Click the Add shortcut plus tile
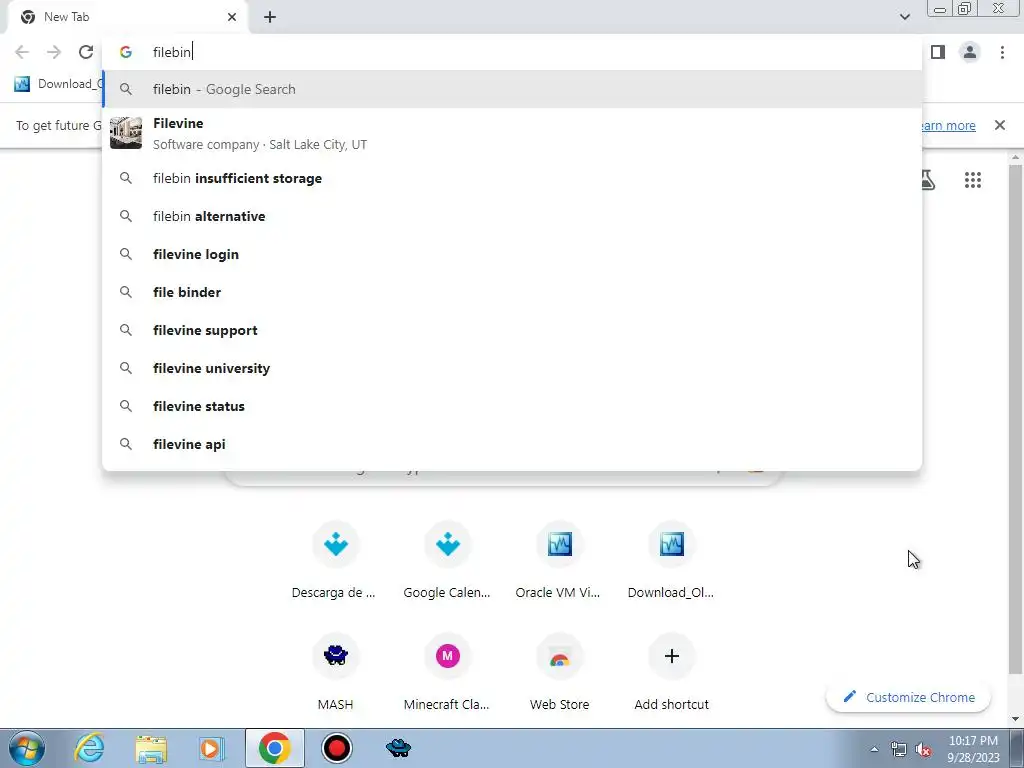Viewport: 1024px width, 768px height. [x=671, y=673]
